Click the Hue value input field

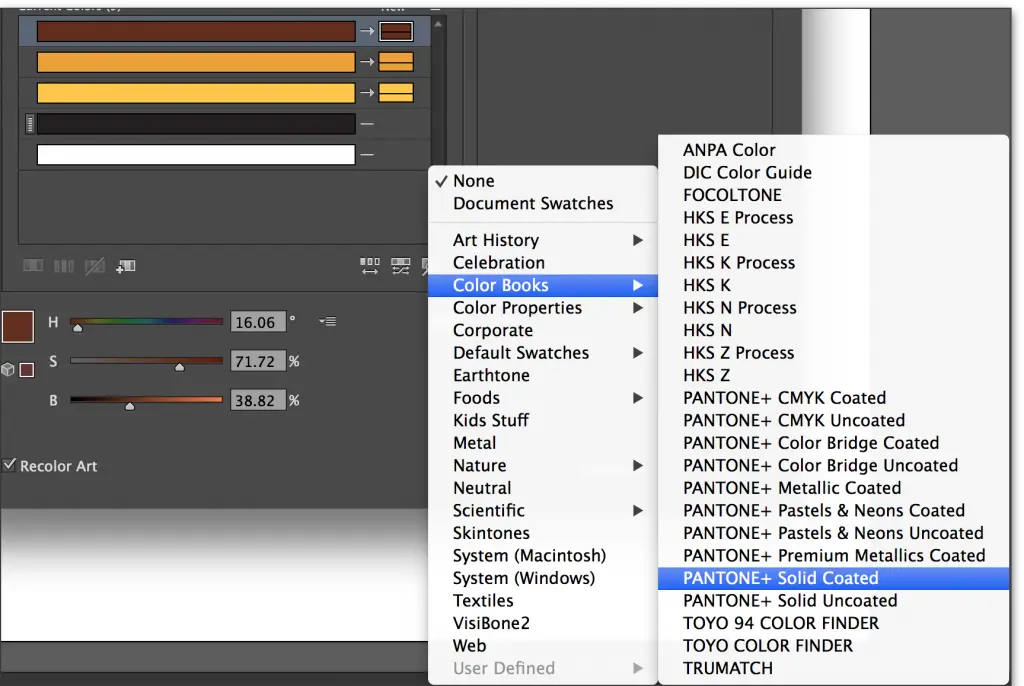coord(257,322)
